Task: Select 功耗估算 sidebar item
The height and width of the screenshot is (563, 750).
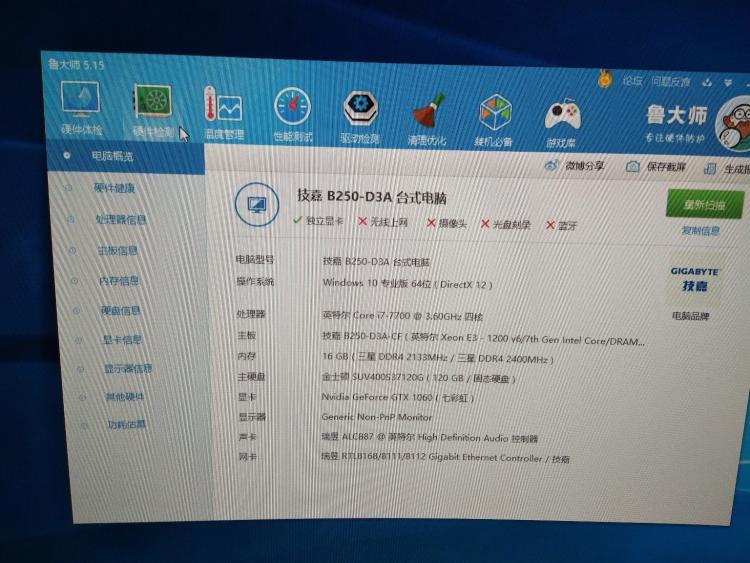Action: coord(126,425)
